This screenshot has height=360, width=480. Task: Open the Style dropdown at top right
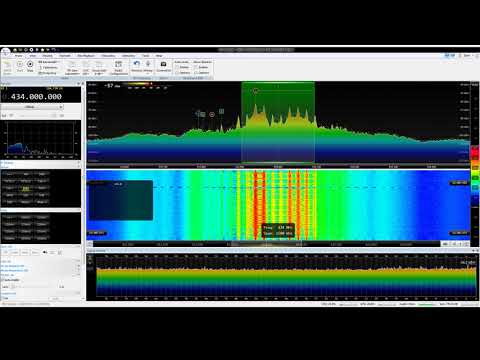pos(468,55)
